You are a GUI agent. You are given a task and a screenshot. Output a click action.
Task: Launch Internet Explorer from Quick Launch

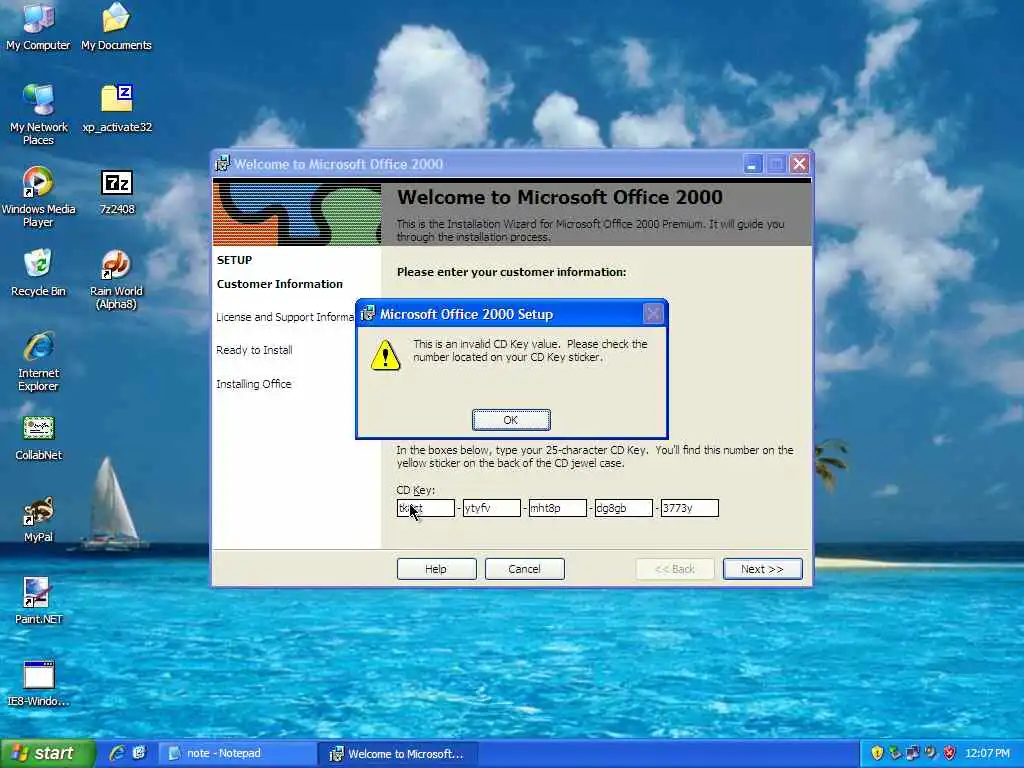point(118,753)
